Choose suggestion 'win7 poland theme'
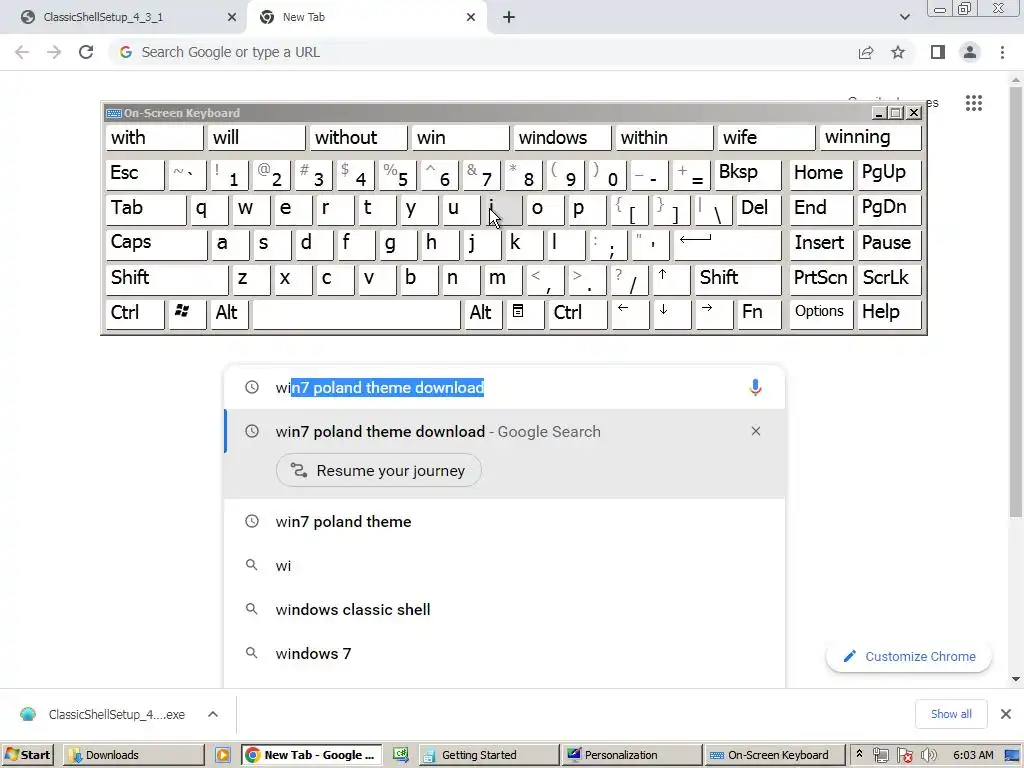1024x768 pixels. [x=504, y=521]
